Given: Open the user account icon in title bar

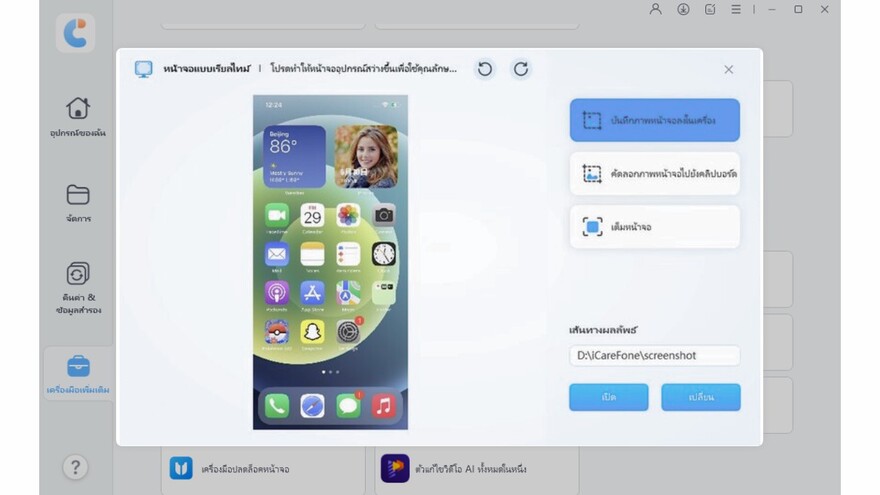Looking at the screenshot, I should pos(655,9).
